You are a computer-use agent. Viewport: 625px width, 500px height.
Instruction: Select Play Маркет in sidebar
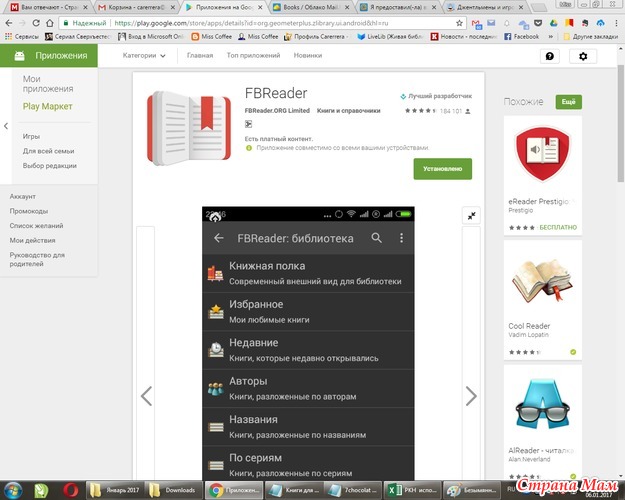click(x=47, y=106)
